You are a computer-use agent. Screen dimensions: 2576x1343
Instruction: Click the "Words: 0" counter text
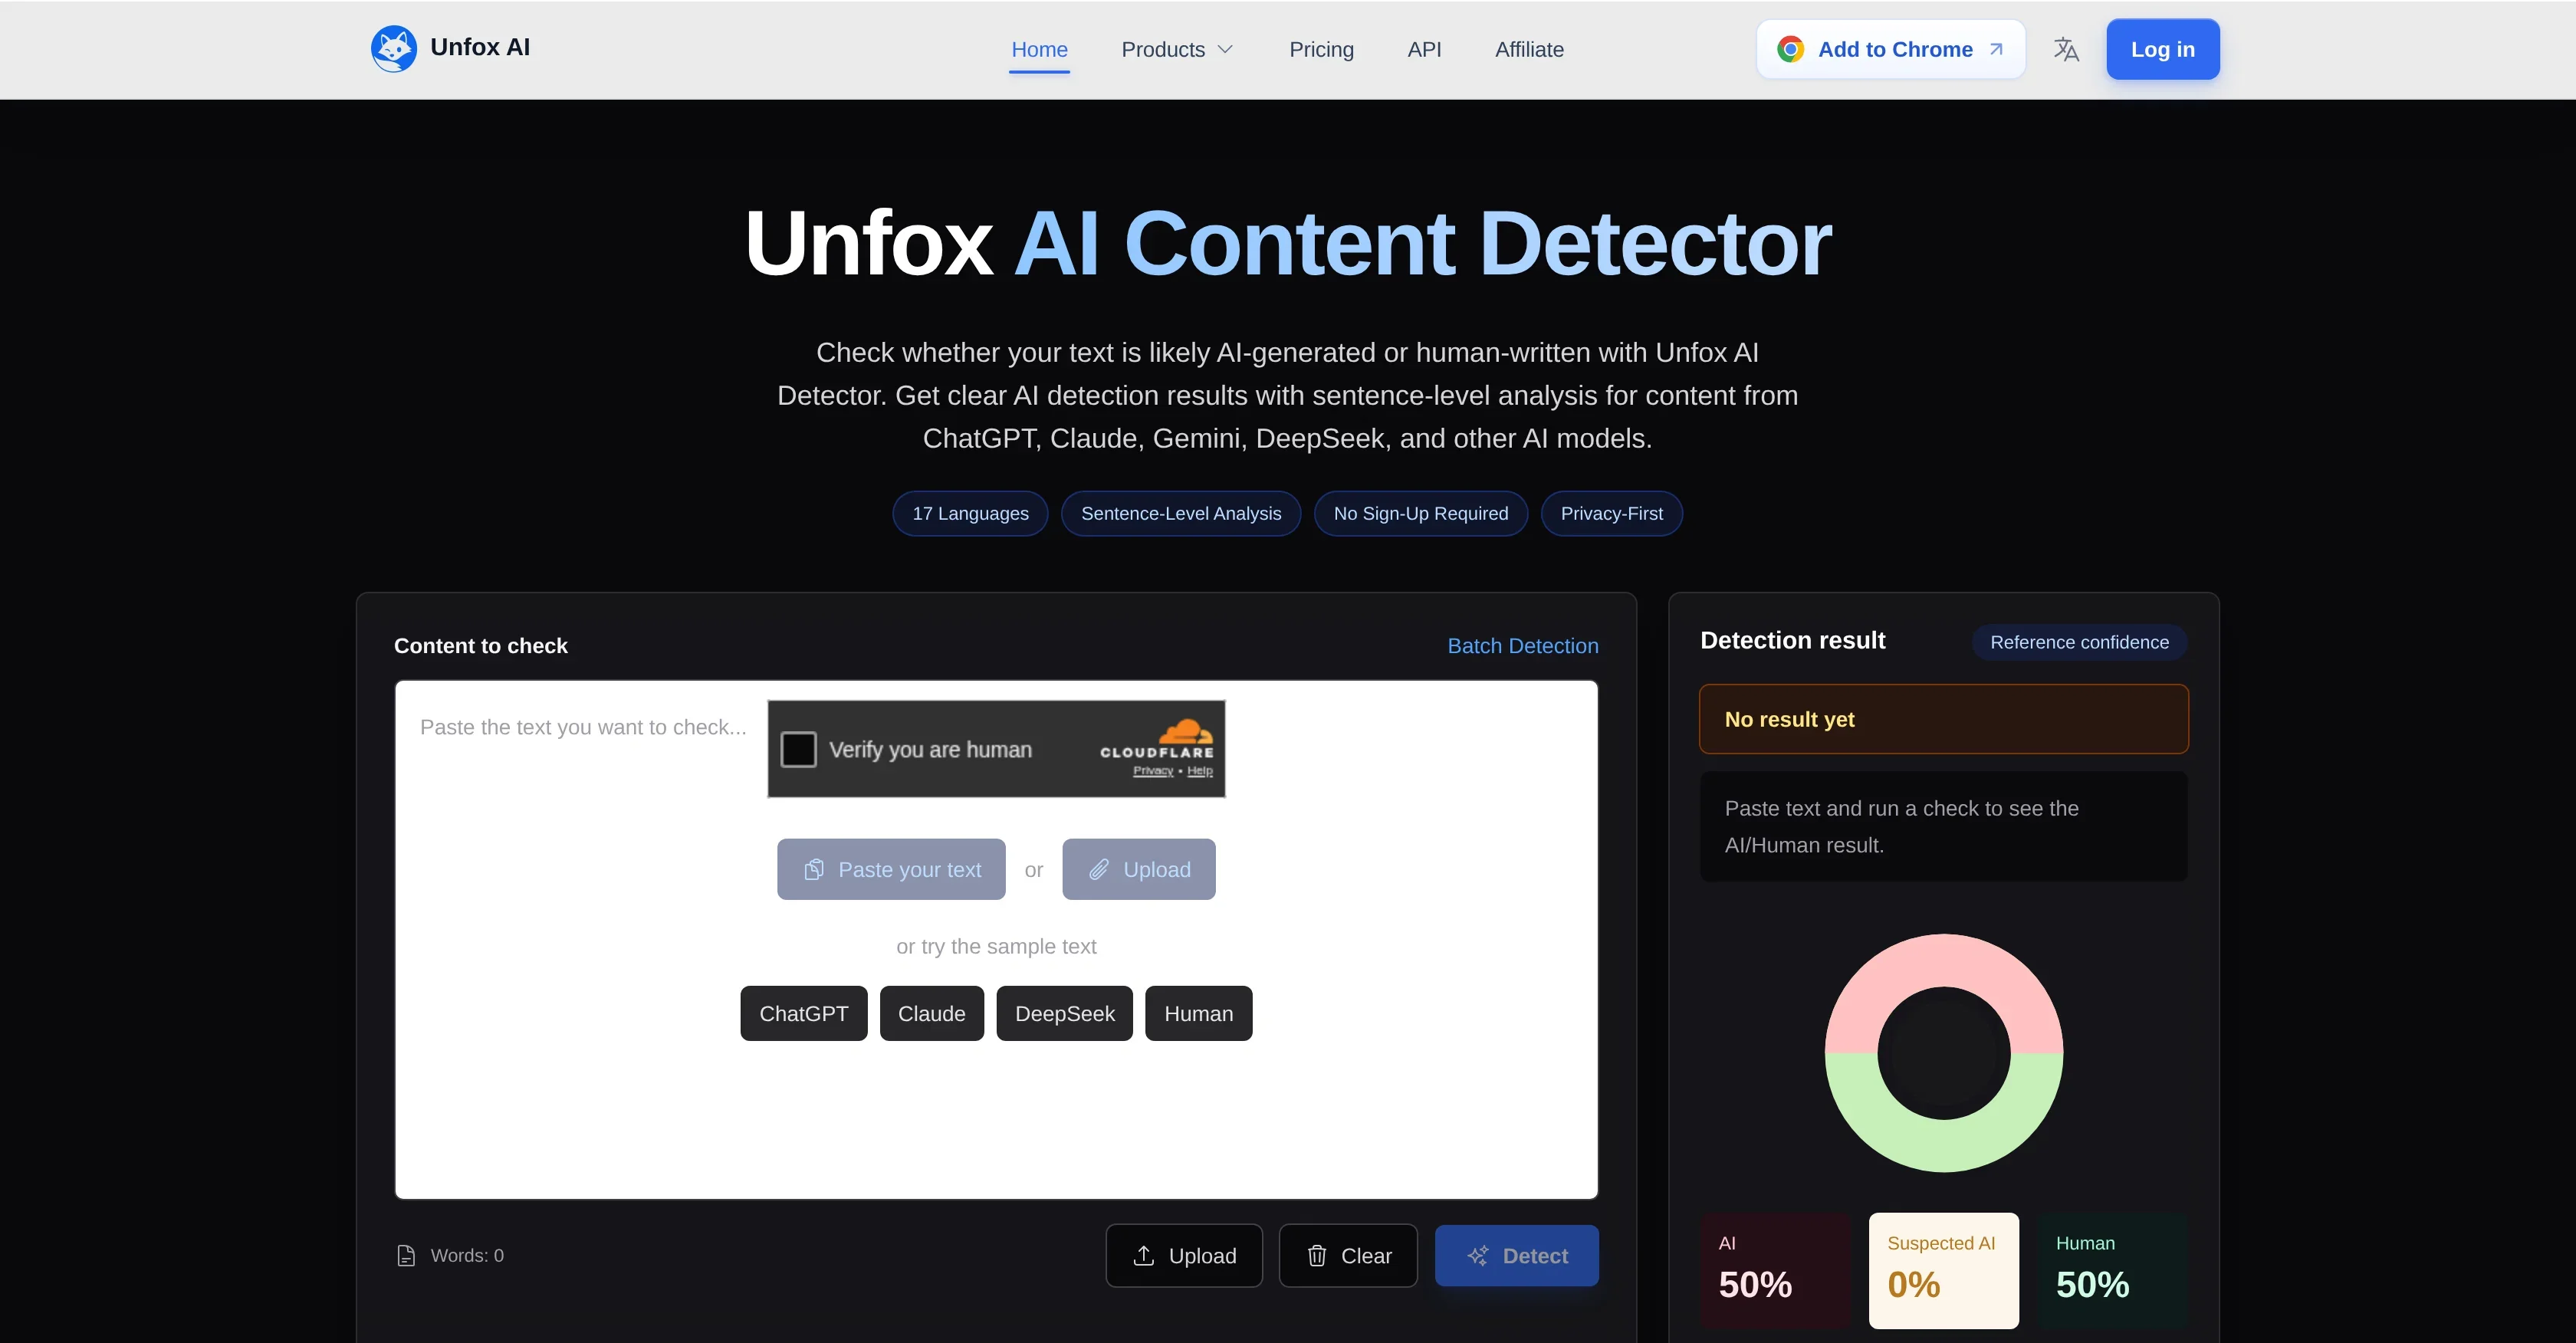click(467, 1255)
